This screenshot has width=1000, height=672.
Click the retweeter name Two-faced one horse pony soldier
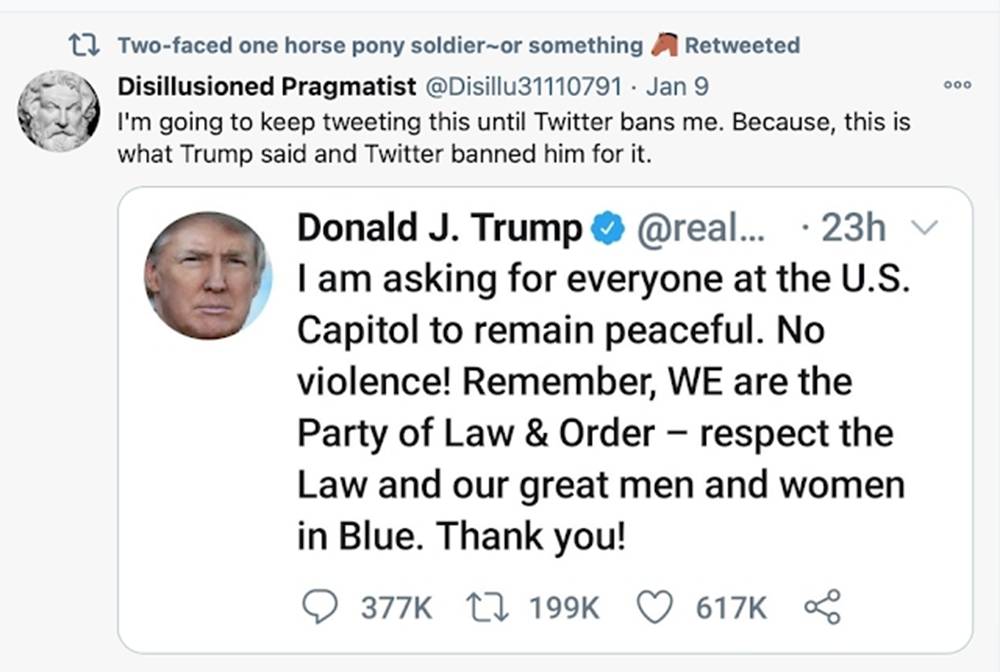tap(380, 46)
